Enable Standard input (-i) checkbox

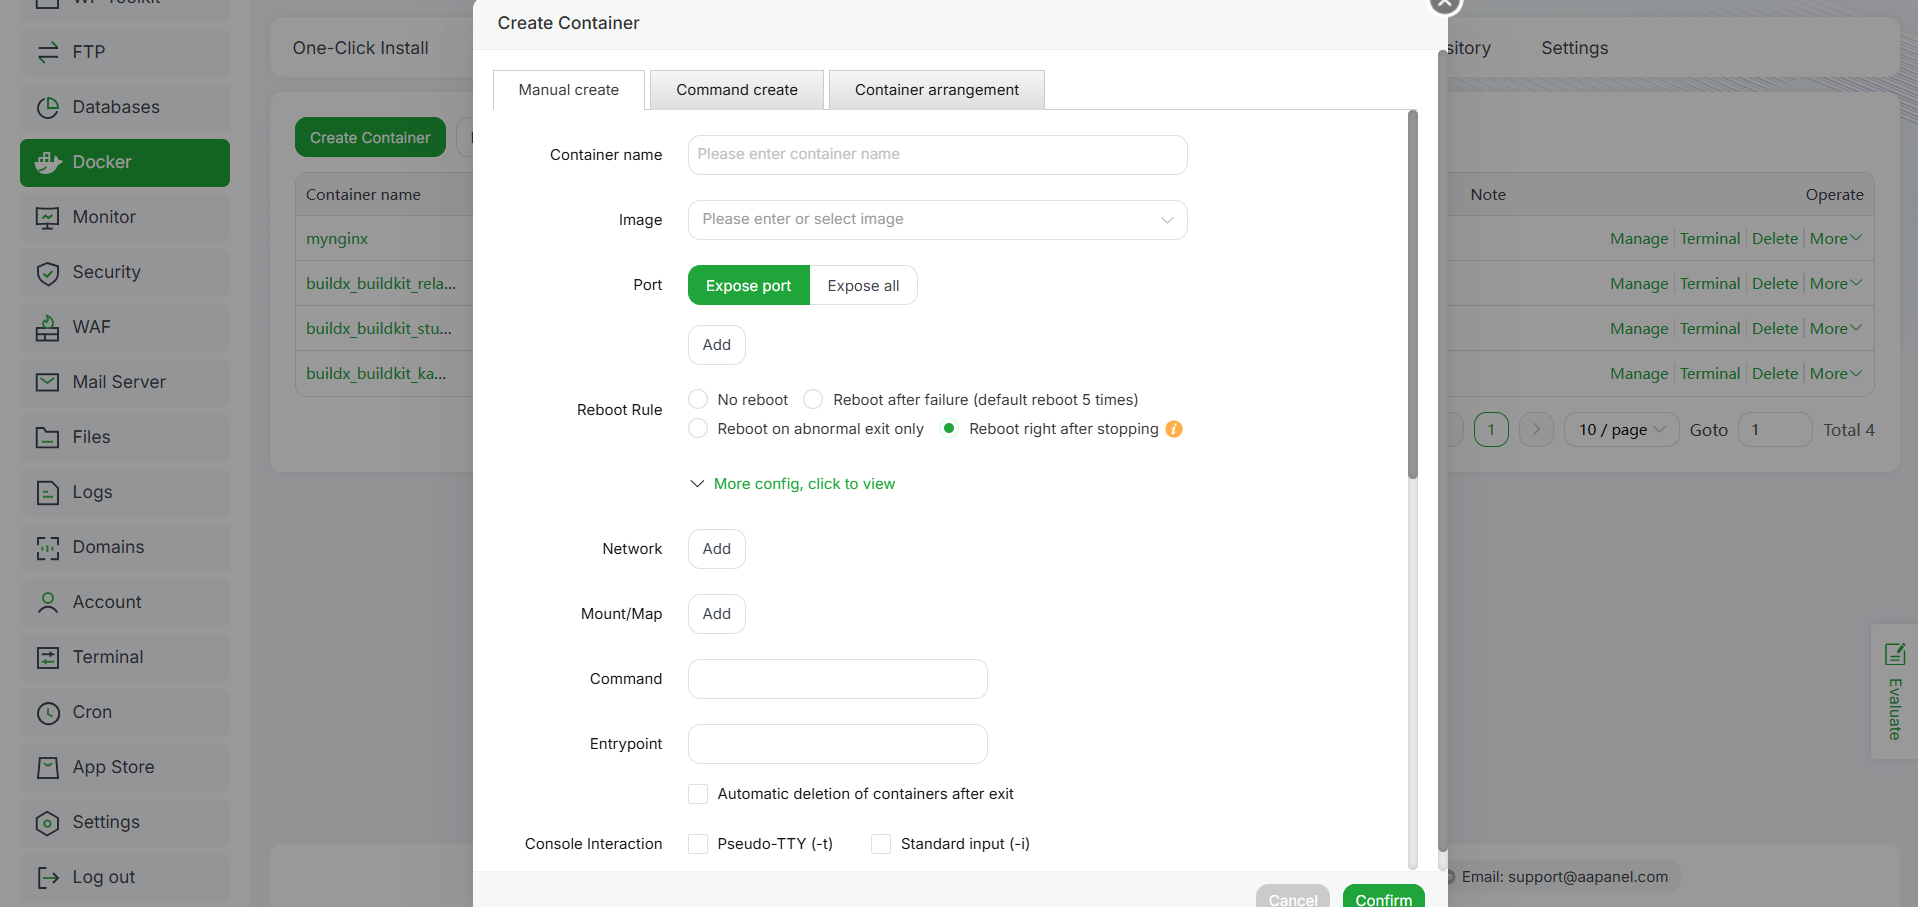tap(881, 844)
